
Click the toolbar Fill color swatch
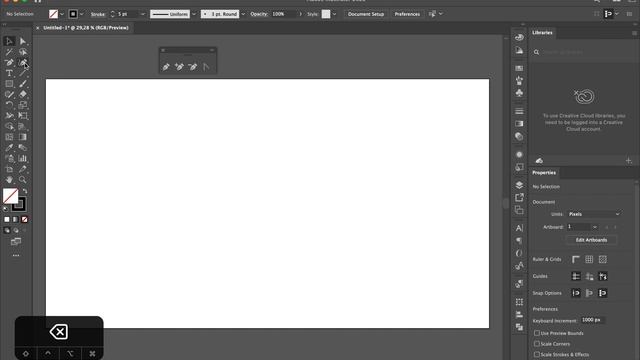click(x=10, y=196)
